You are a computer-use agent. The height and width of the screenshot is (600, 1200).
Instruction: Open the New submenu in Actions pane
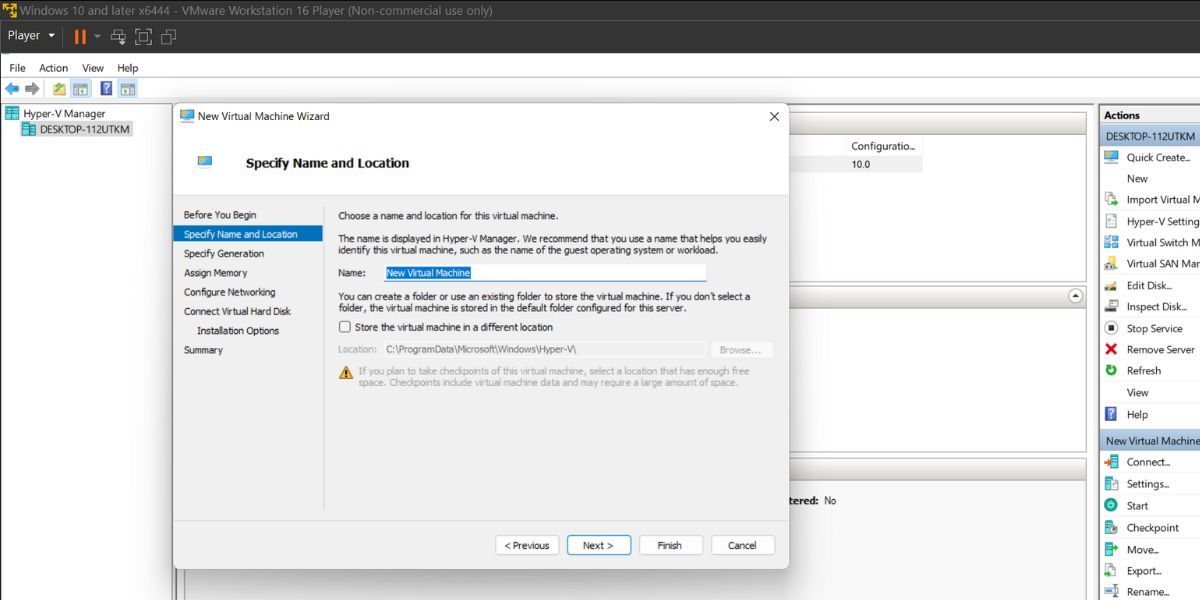tap(1137, 178)
